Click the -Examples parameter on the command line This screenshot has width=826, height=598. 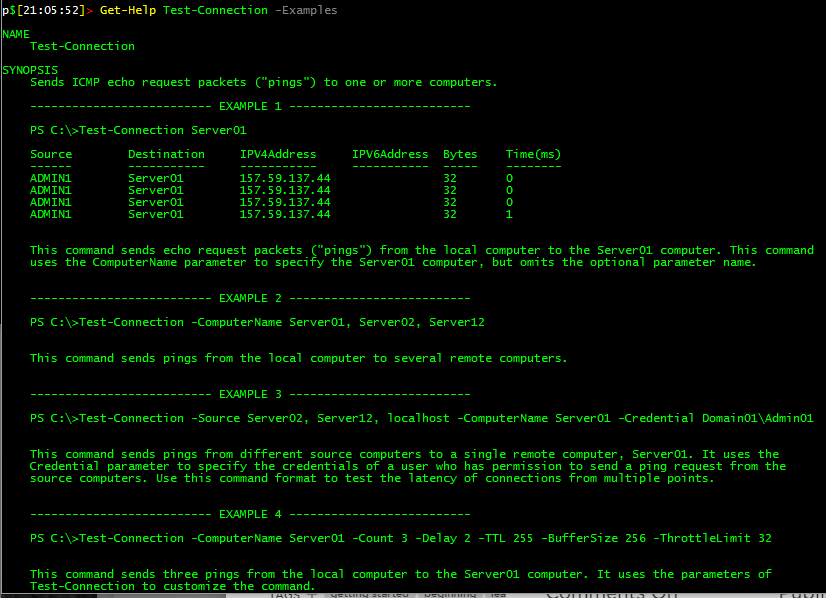tap(302, 10)
